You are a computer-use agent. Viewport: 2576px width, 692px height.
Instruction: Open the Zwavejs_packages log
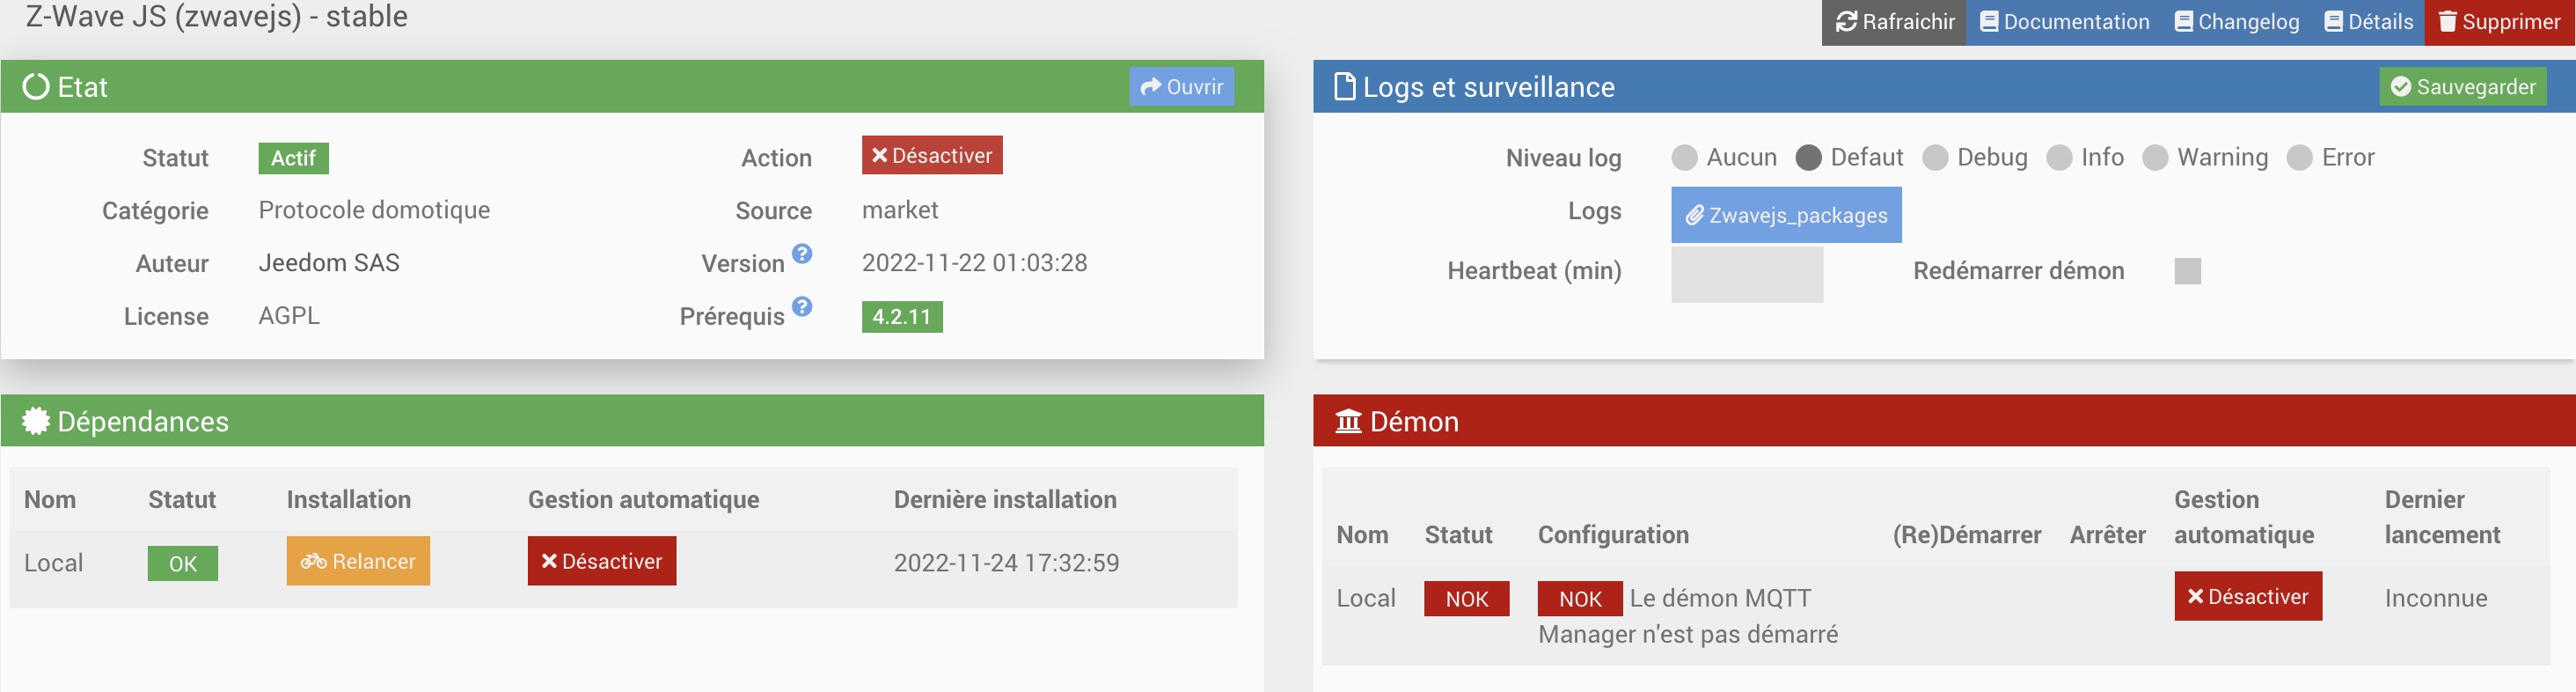[1786, 215]
